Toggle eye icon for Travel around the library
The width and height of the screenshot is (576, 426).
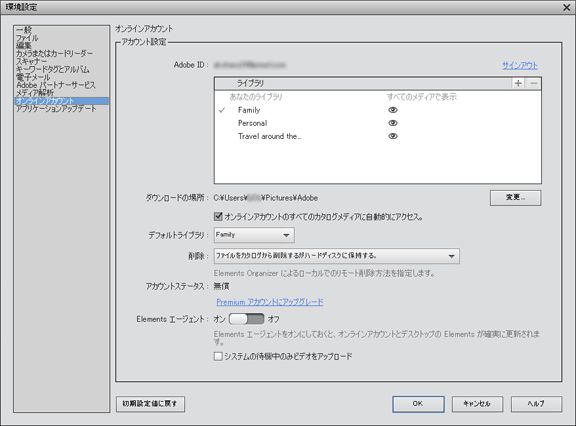pos(393,136)
